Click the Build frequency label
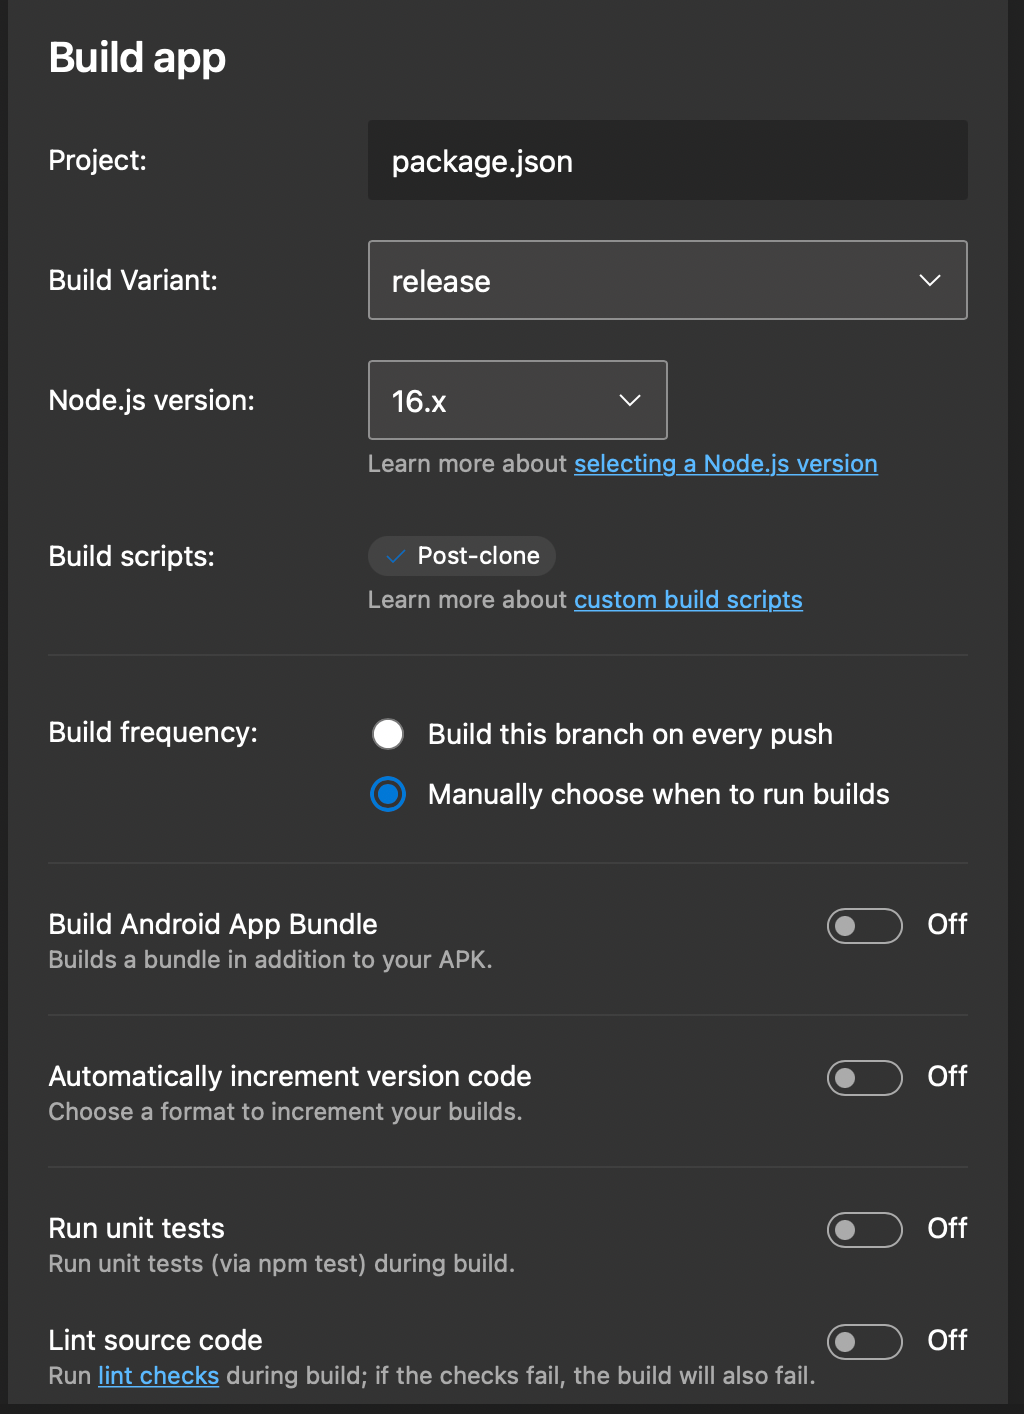Viewport: 1024px width, 1414px height. pyautogui.click(x=152, y=733)
